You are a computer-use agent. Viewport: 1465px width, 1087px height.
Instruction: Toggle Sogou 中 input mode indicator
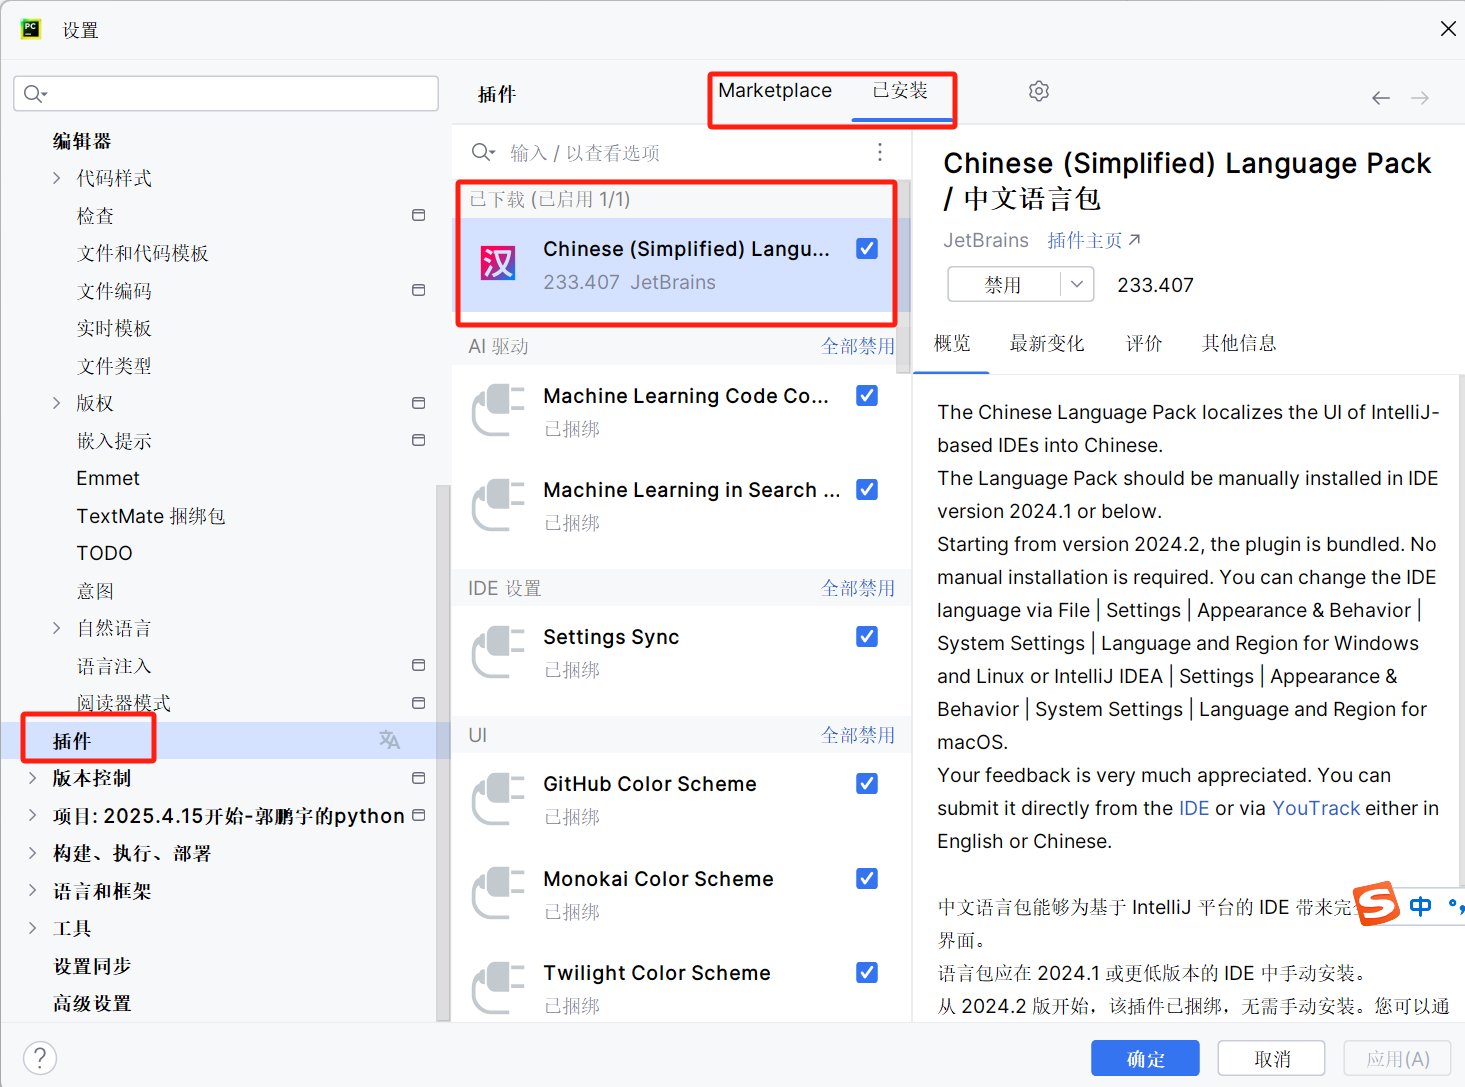1420,906
